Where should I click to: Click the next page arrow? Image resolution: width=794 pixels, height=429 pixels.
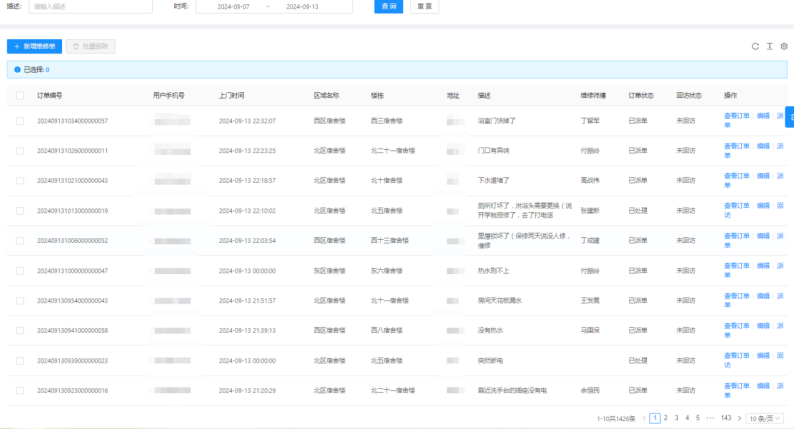tap(739, 418)
